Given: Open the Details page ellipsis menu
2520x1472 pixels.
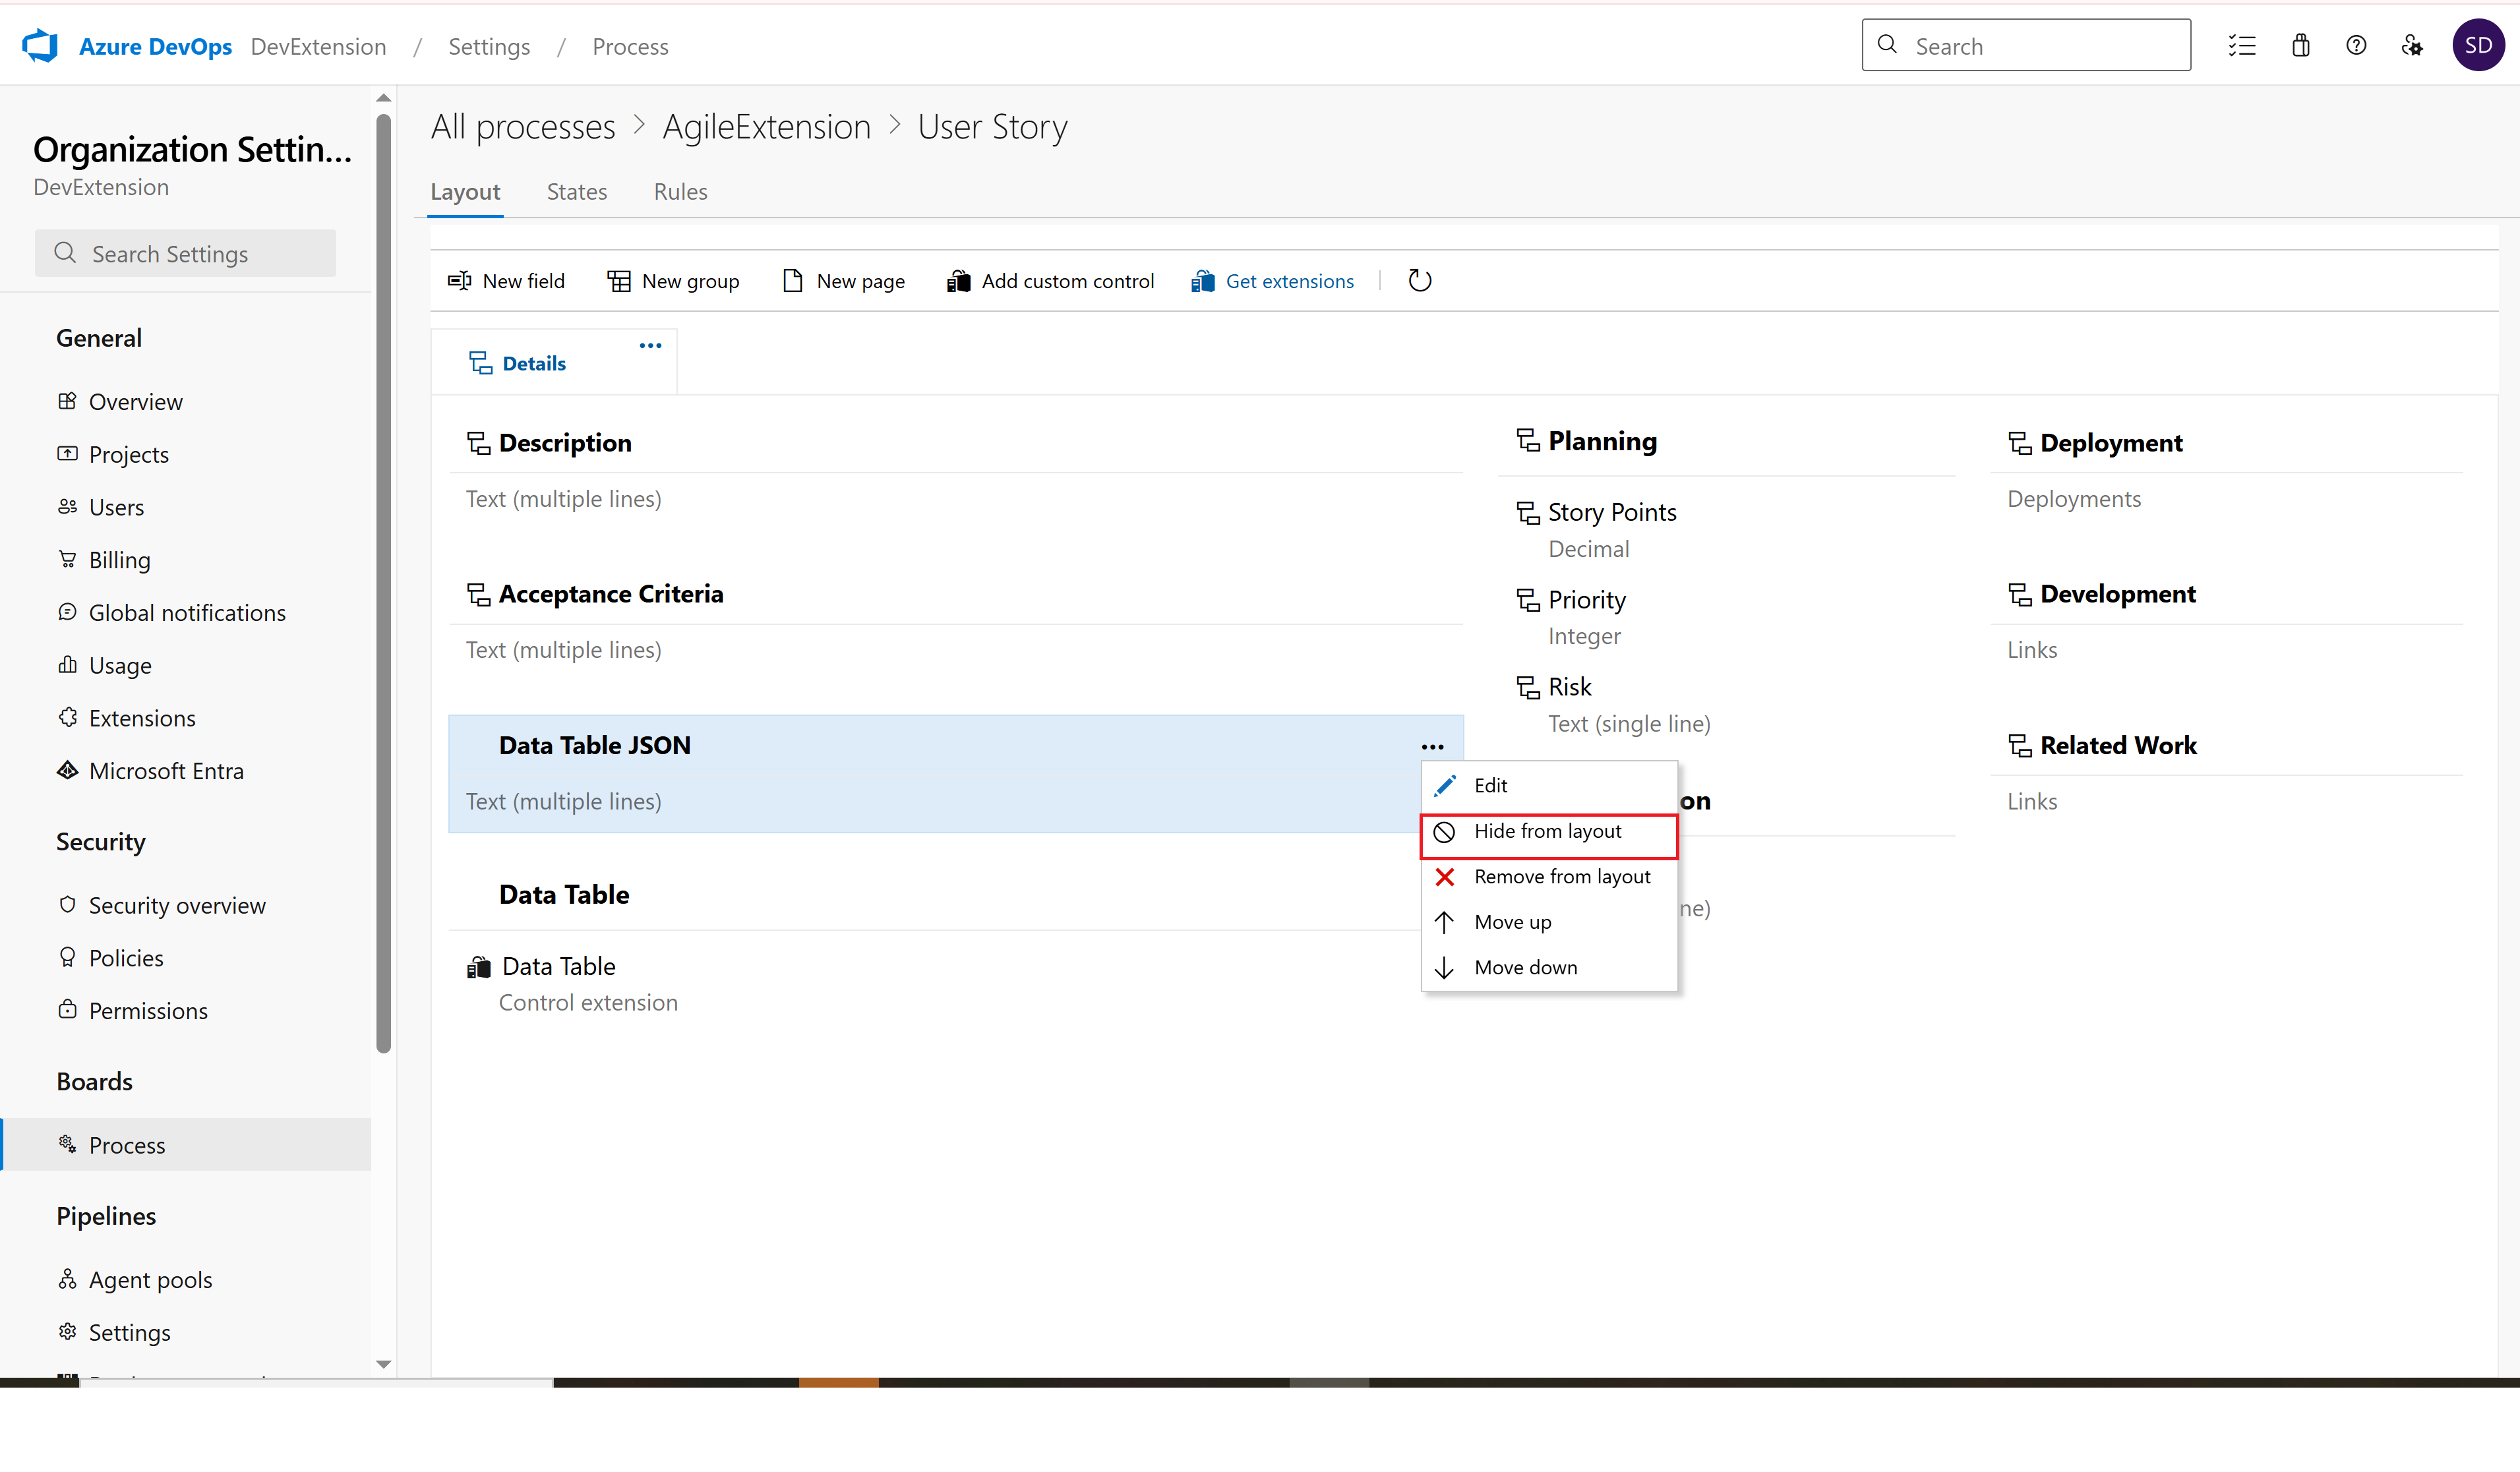Looking at the screenshot, I should (x=650, y=346).
